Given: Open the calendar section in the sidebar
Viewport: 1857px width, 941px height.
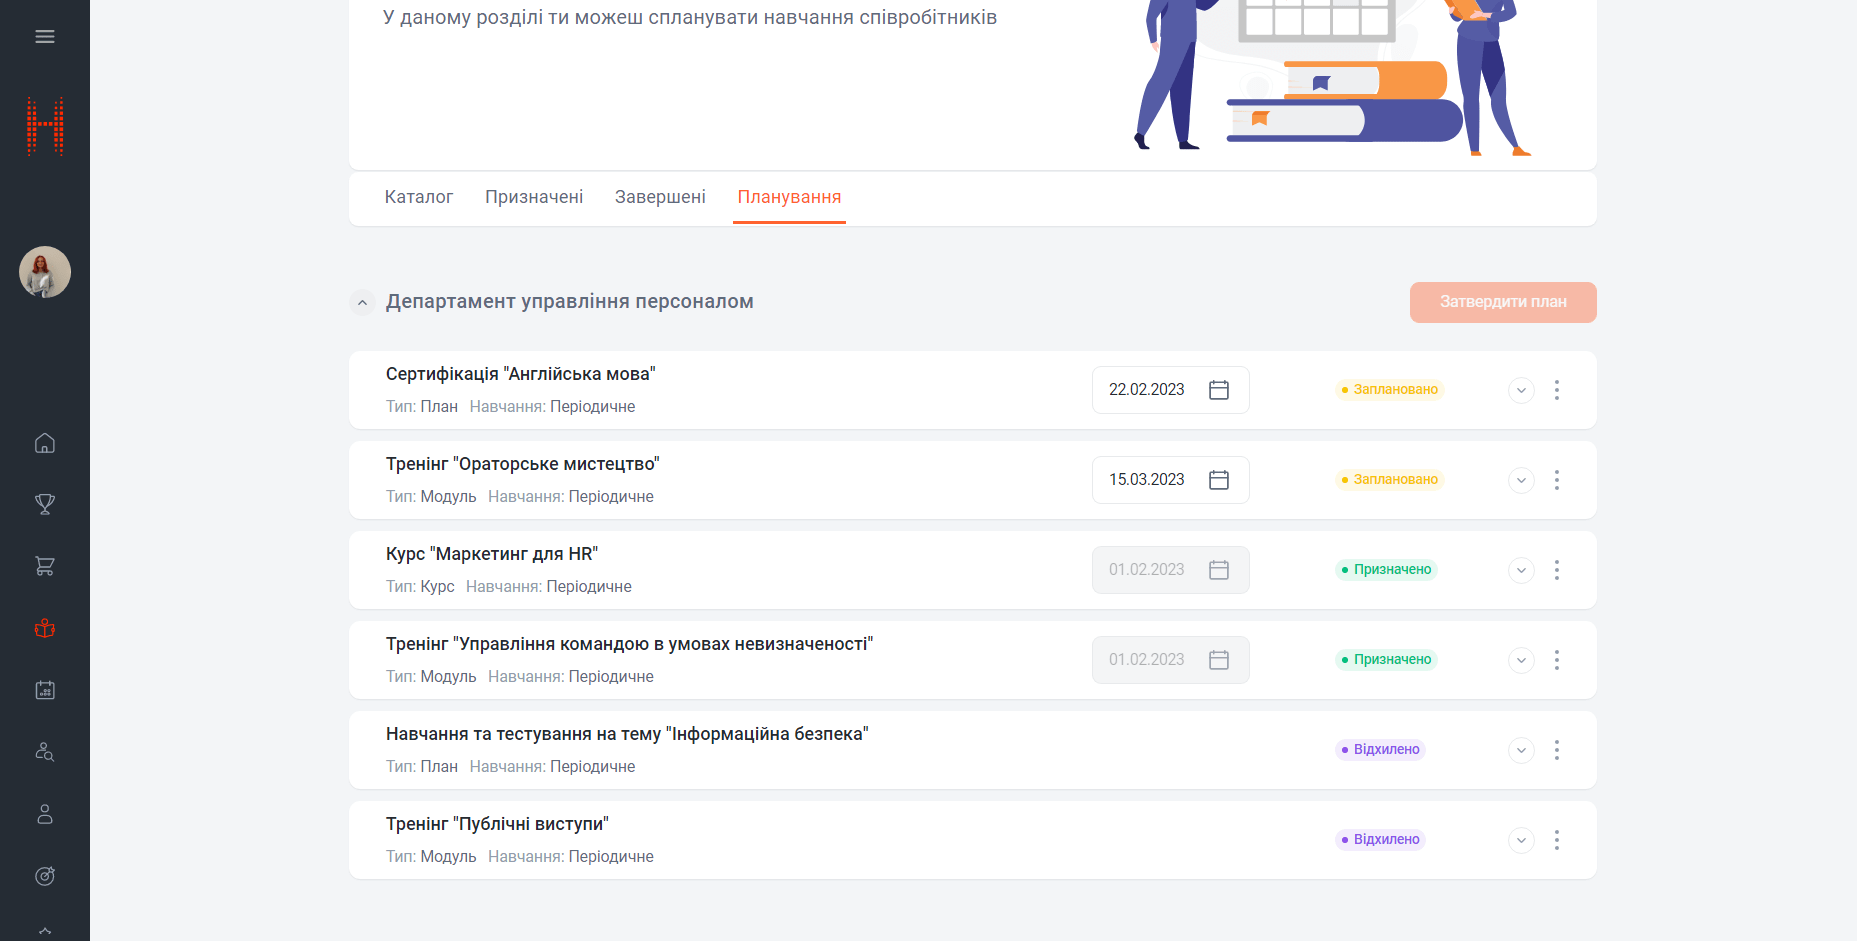Looking at the screenshot, I should click(45, 690).
